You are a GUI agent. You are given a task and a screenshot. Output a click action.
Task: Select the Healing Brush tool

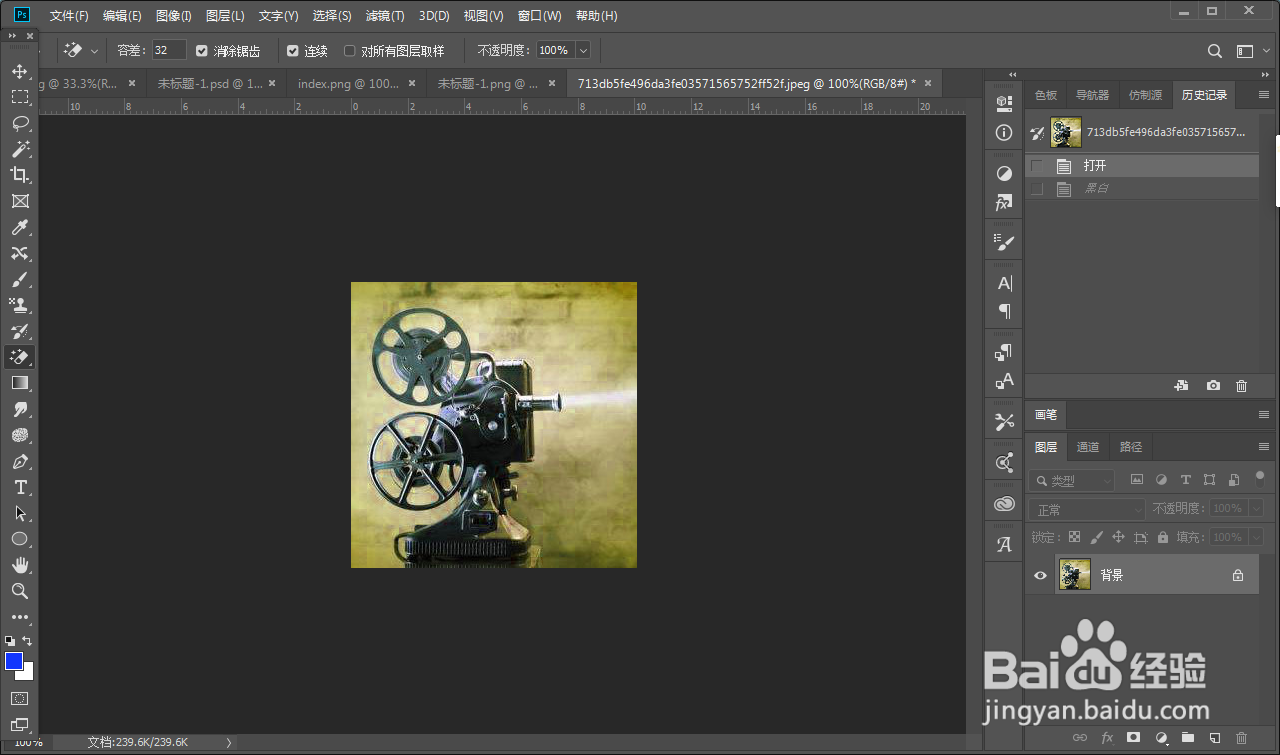pyautogui.click(x=19, y=253)
